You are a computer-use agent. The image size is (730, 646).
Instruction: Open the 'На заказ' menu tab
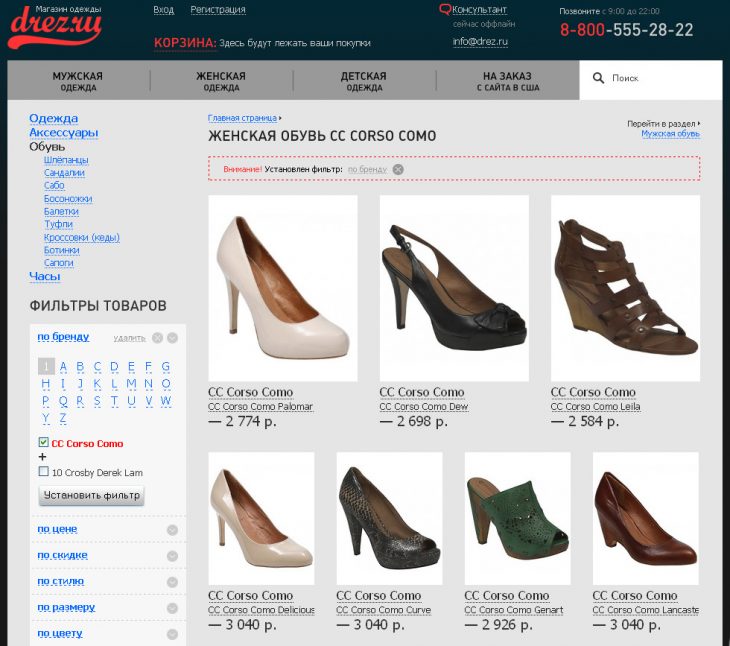(x=508, y=81)
